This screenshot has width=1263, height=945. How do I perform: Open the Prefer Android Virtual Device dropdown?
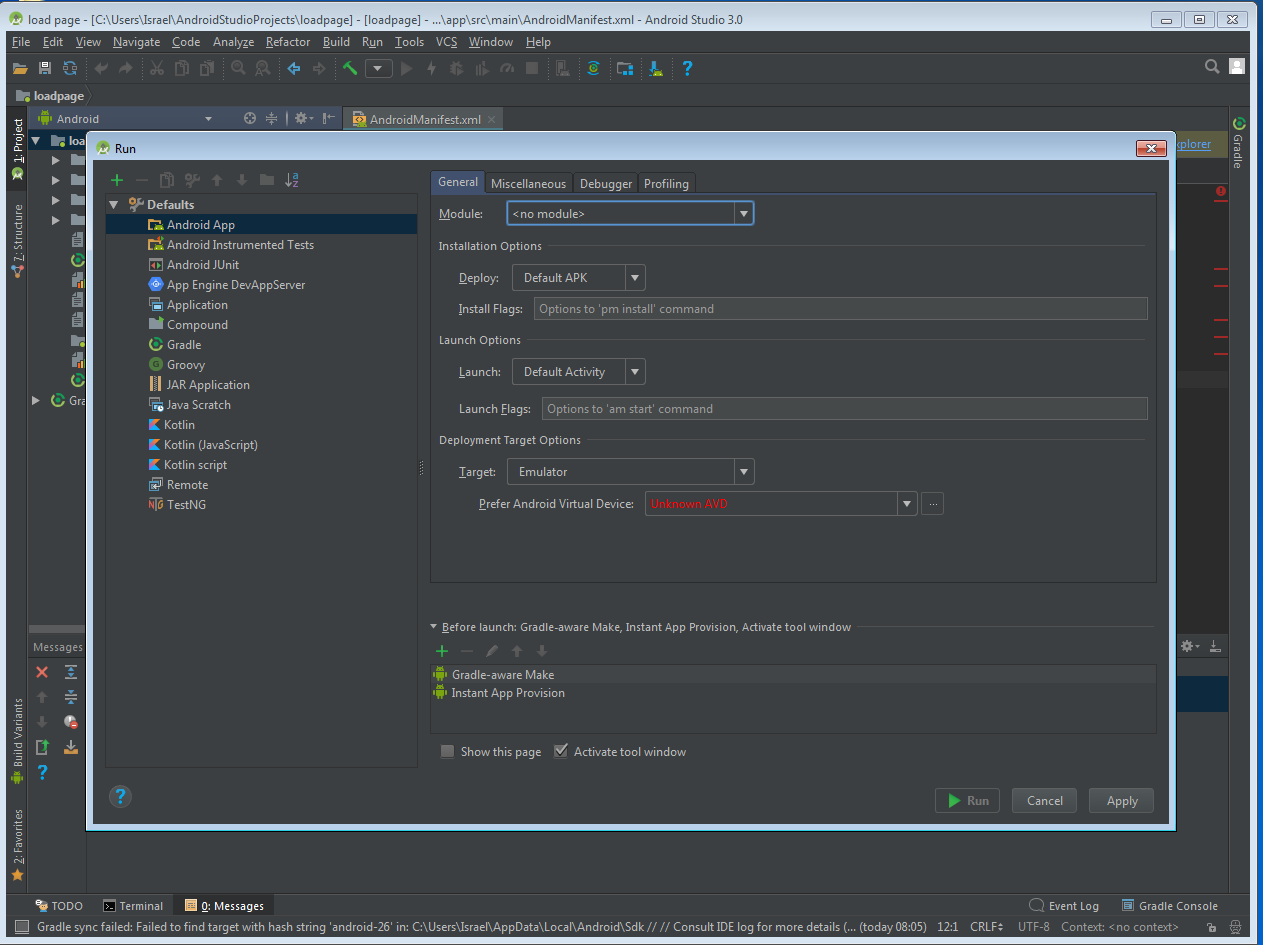(781, 504)
